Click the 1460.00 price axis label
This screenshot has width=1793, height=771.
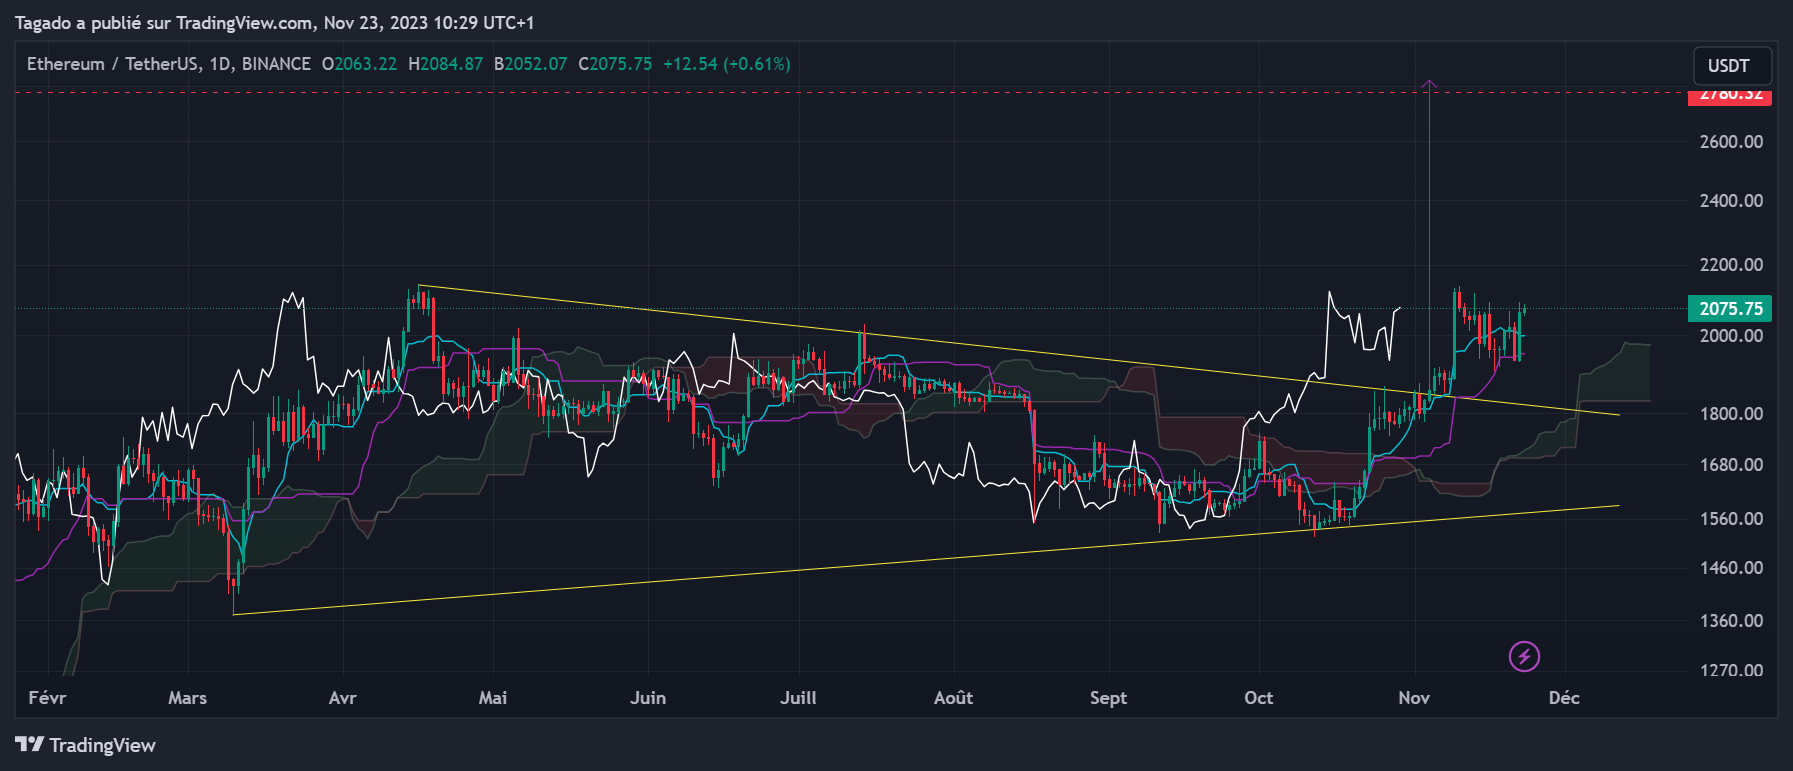1731,568
